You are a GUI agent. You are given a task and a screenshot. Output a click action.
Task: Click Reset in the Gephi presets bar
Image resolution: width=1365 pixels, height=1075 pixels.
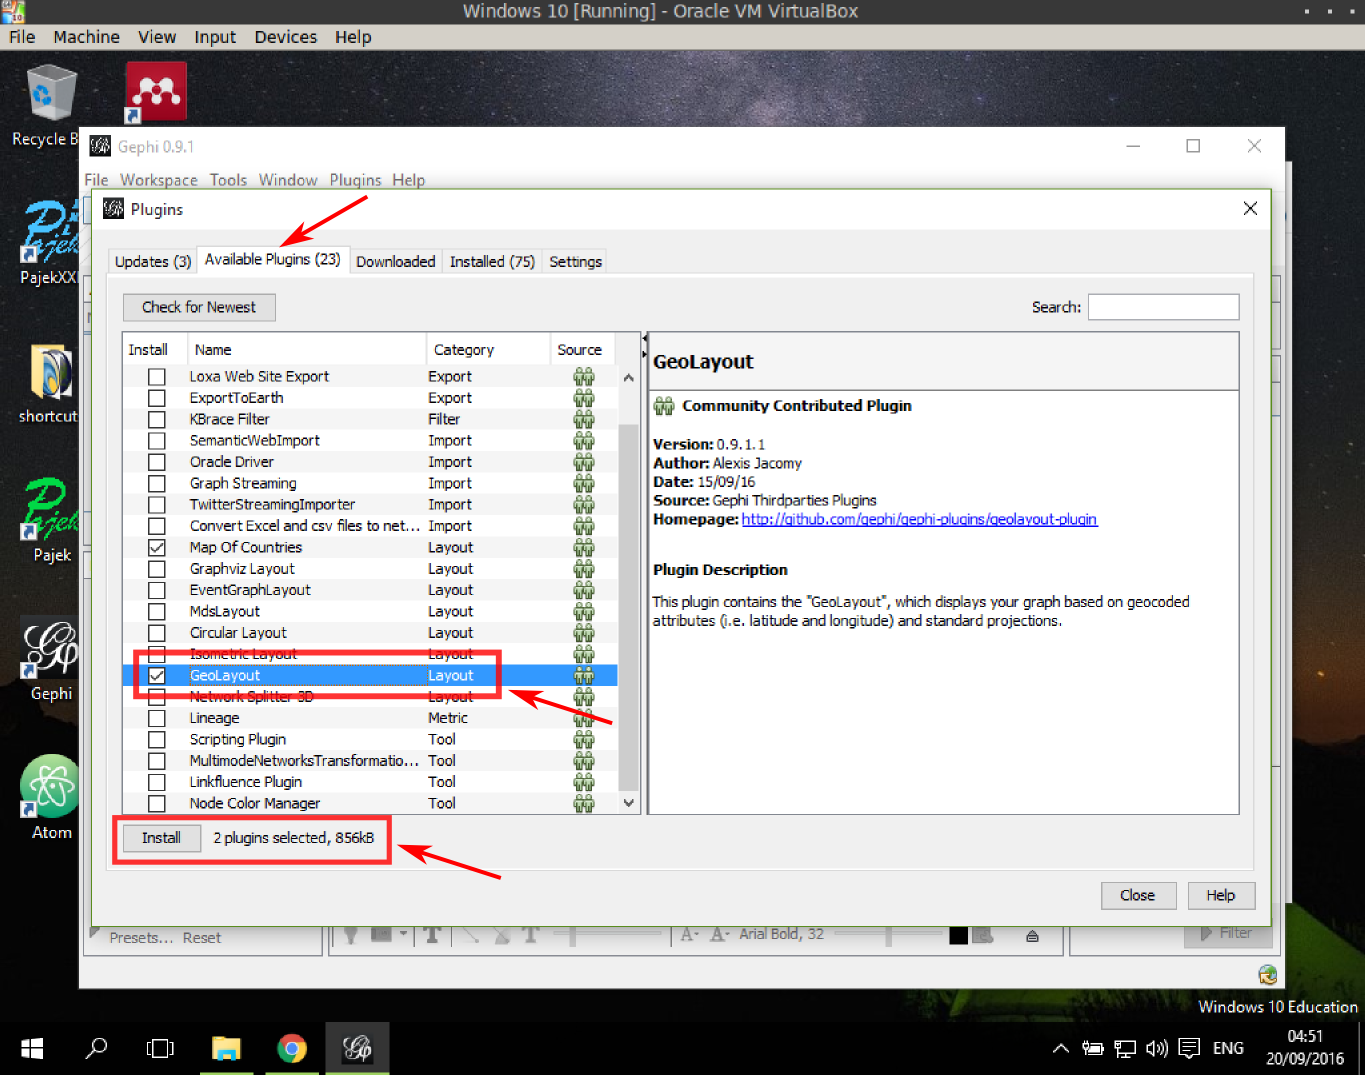[x=202, y=938]
